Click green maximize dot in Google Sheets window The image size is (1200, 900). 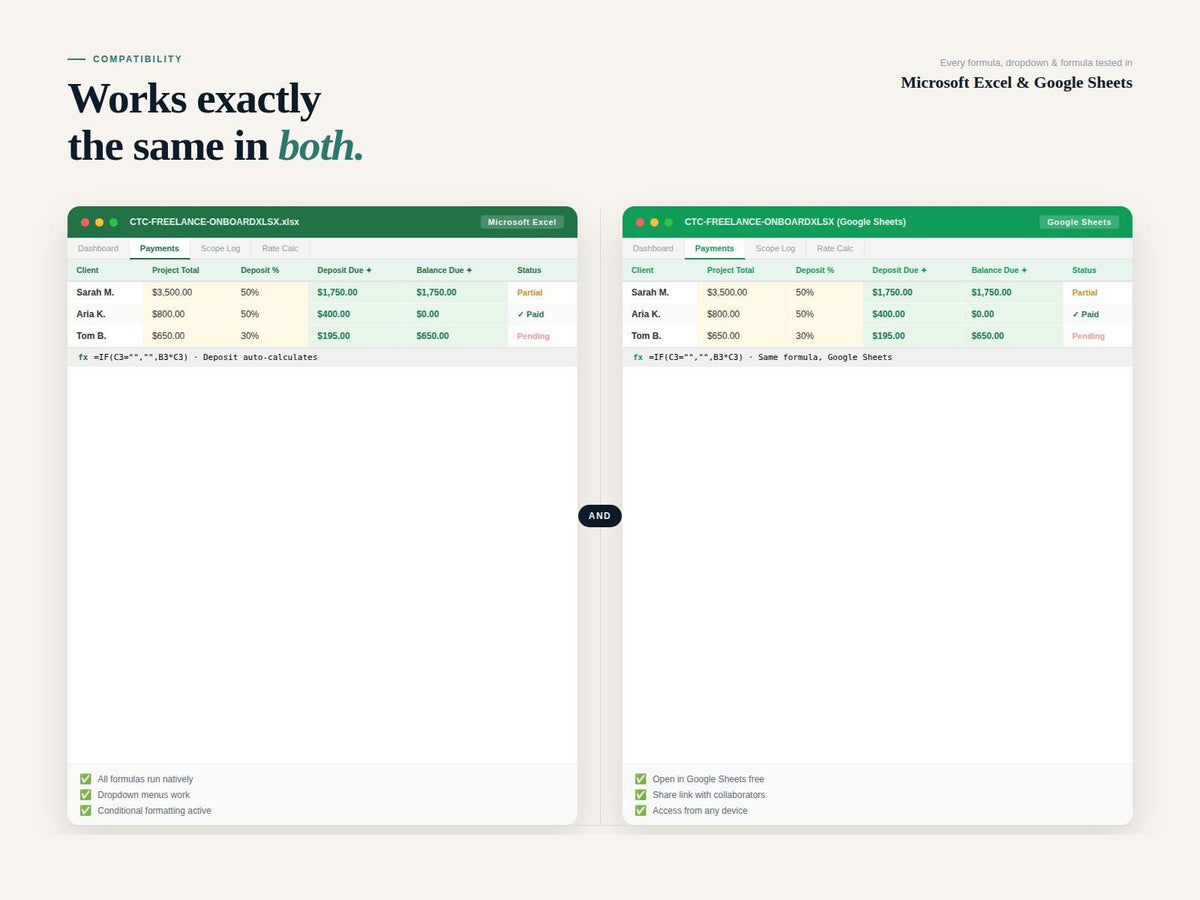pos(668,222)
